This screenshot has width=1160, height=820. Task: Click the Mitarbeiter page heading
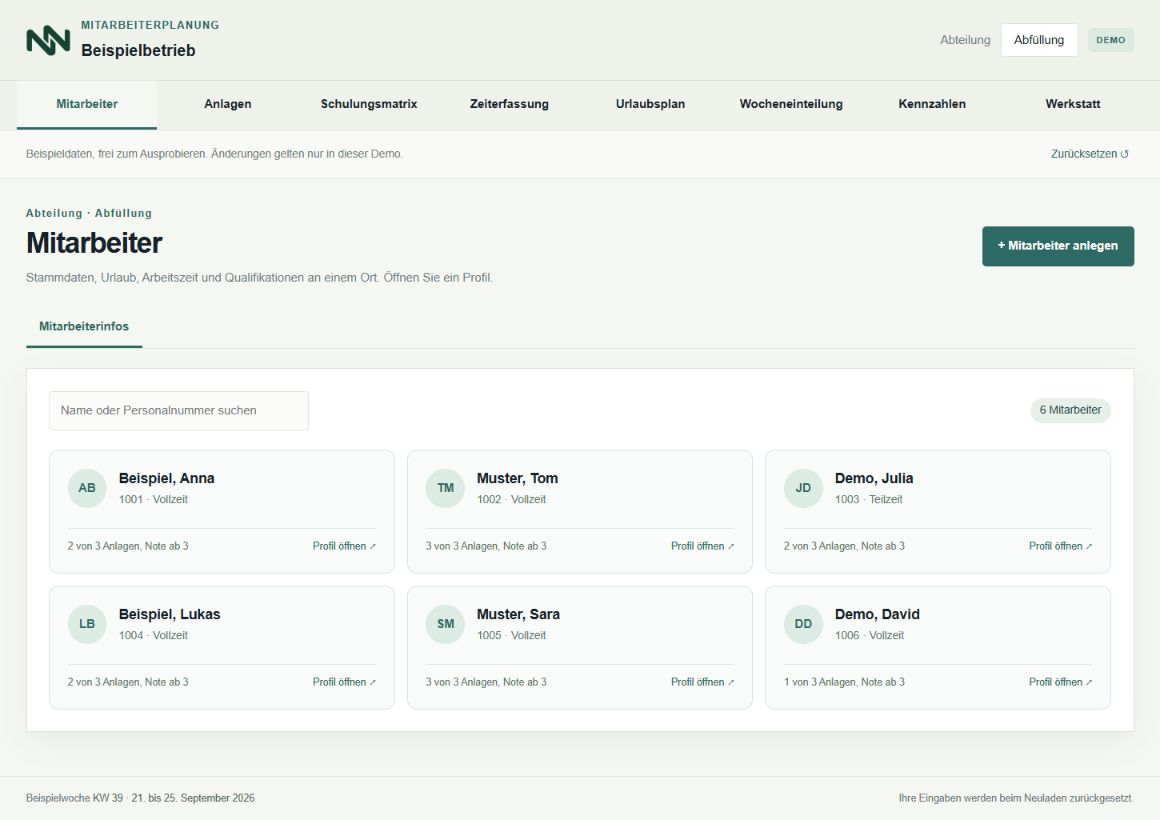pyautogui.click(x=94, y=243)
